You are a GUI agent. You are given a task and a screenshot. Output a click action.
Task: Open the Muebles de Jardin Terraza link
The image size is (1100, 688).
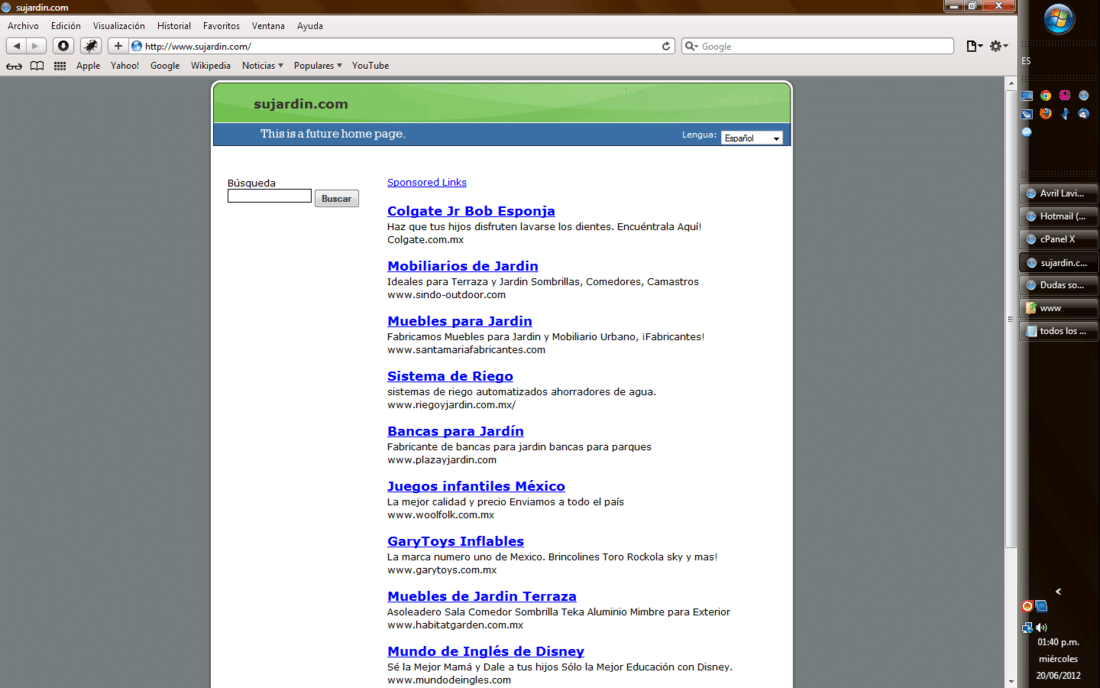coord(482,597)
